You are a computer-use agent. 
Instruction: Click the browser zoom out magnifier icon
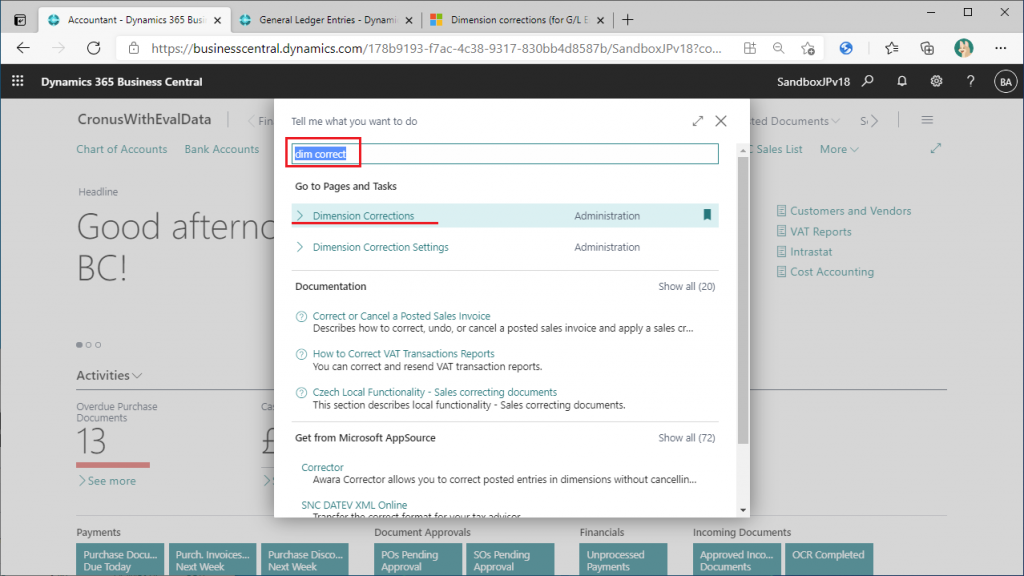778,48
